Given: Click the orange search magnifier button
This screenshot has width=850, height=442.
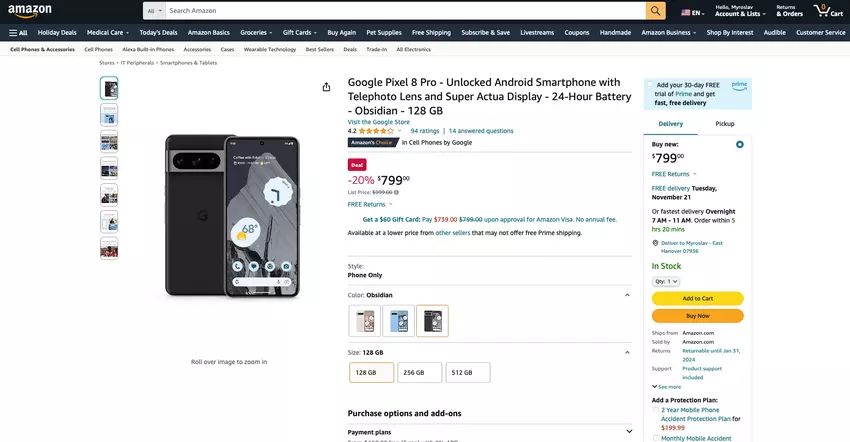Looking at the screenshot, I should click(656, 11).
